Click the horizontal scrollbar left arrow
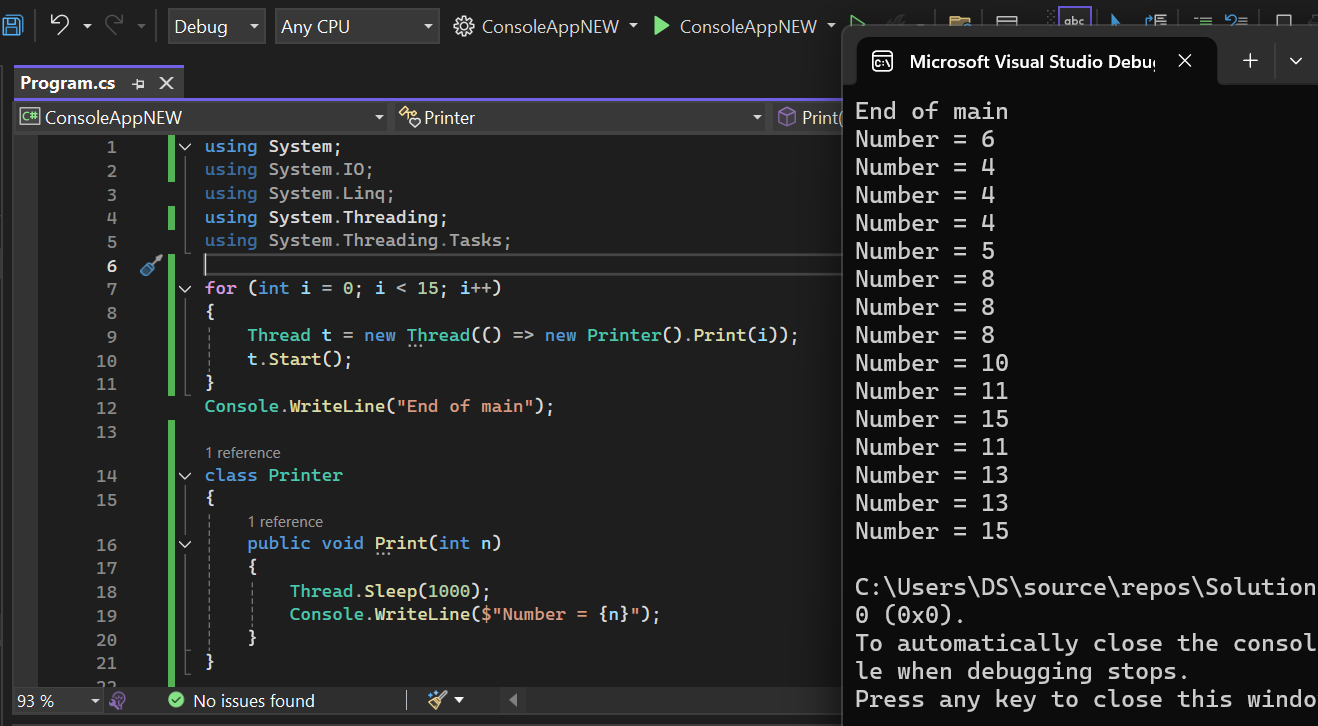Viewport: 1318px width, 726px height. (x=514, y=700)
